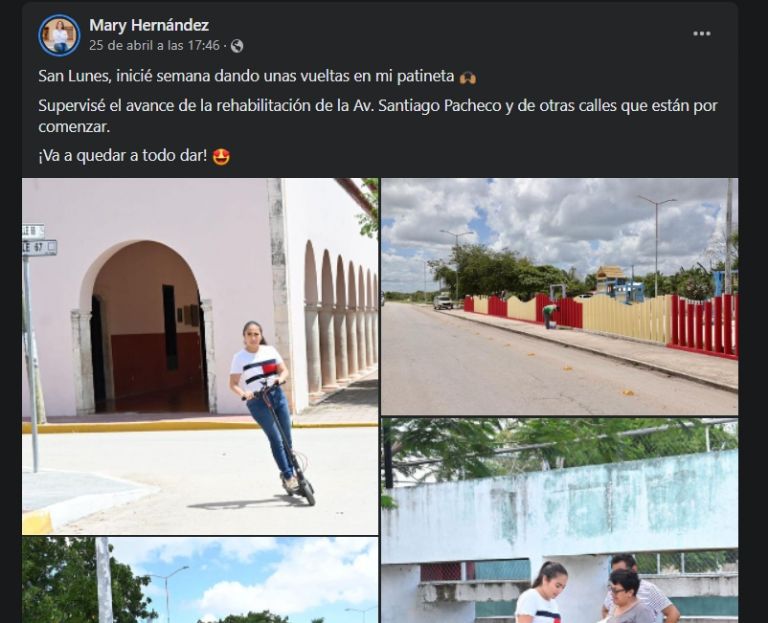768x623 pixels.
Task: Open the photo with people by blue wall
Action: tap(559, 521)
